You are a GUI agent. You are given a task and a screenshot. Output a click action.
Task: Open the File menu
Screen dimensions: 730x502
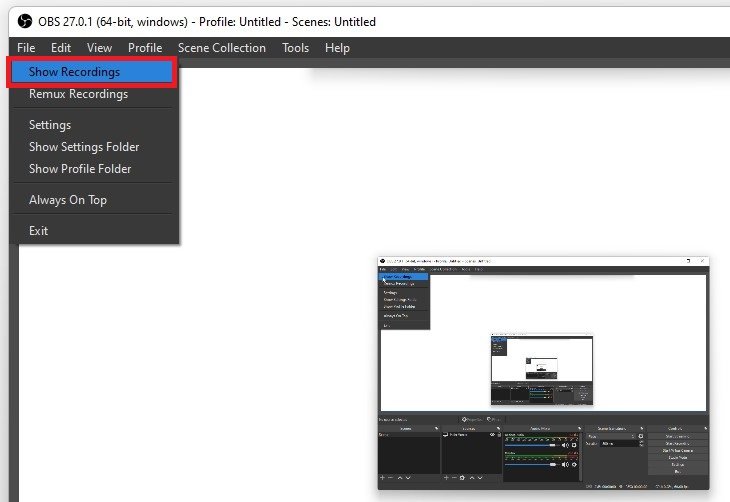click(x=26, y=48)
